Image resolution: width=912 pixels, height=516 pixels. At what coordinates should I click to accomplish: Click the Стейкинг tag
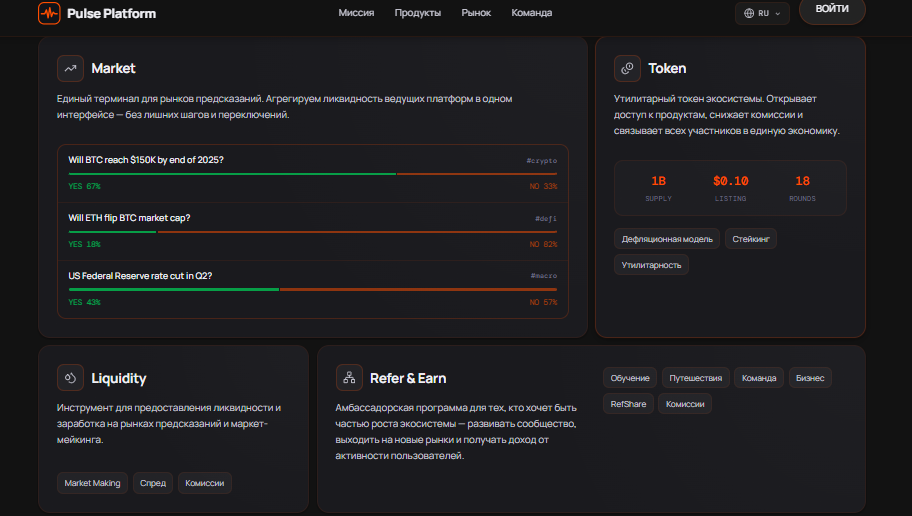pos(751,239)
